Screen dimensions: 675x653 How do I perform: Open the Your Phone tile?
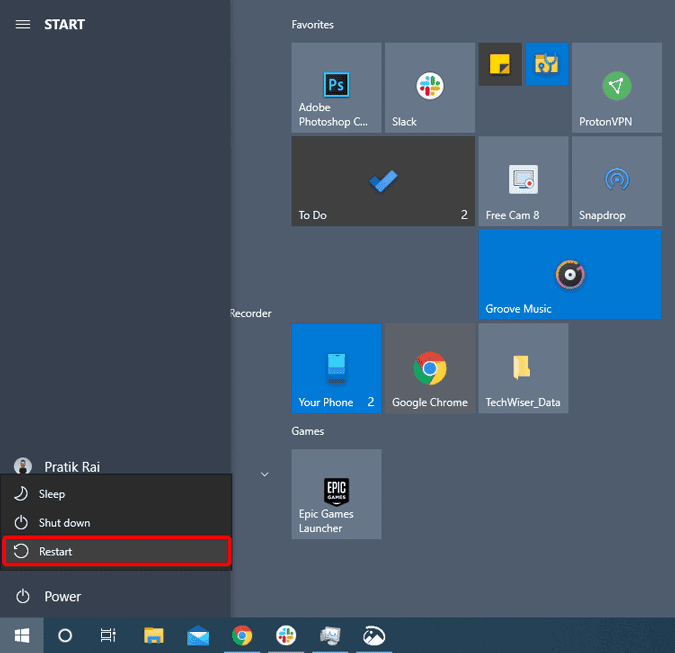(336, 368)
